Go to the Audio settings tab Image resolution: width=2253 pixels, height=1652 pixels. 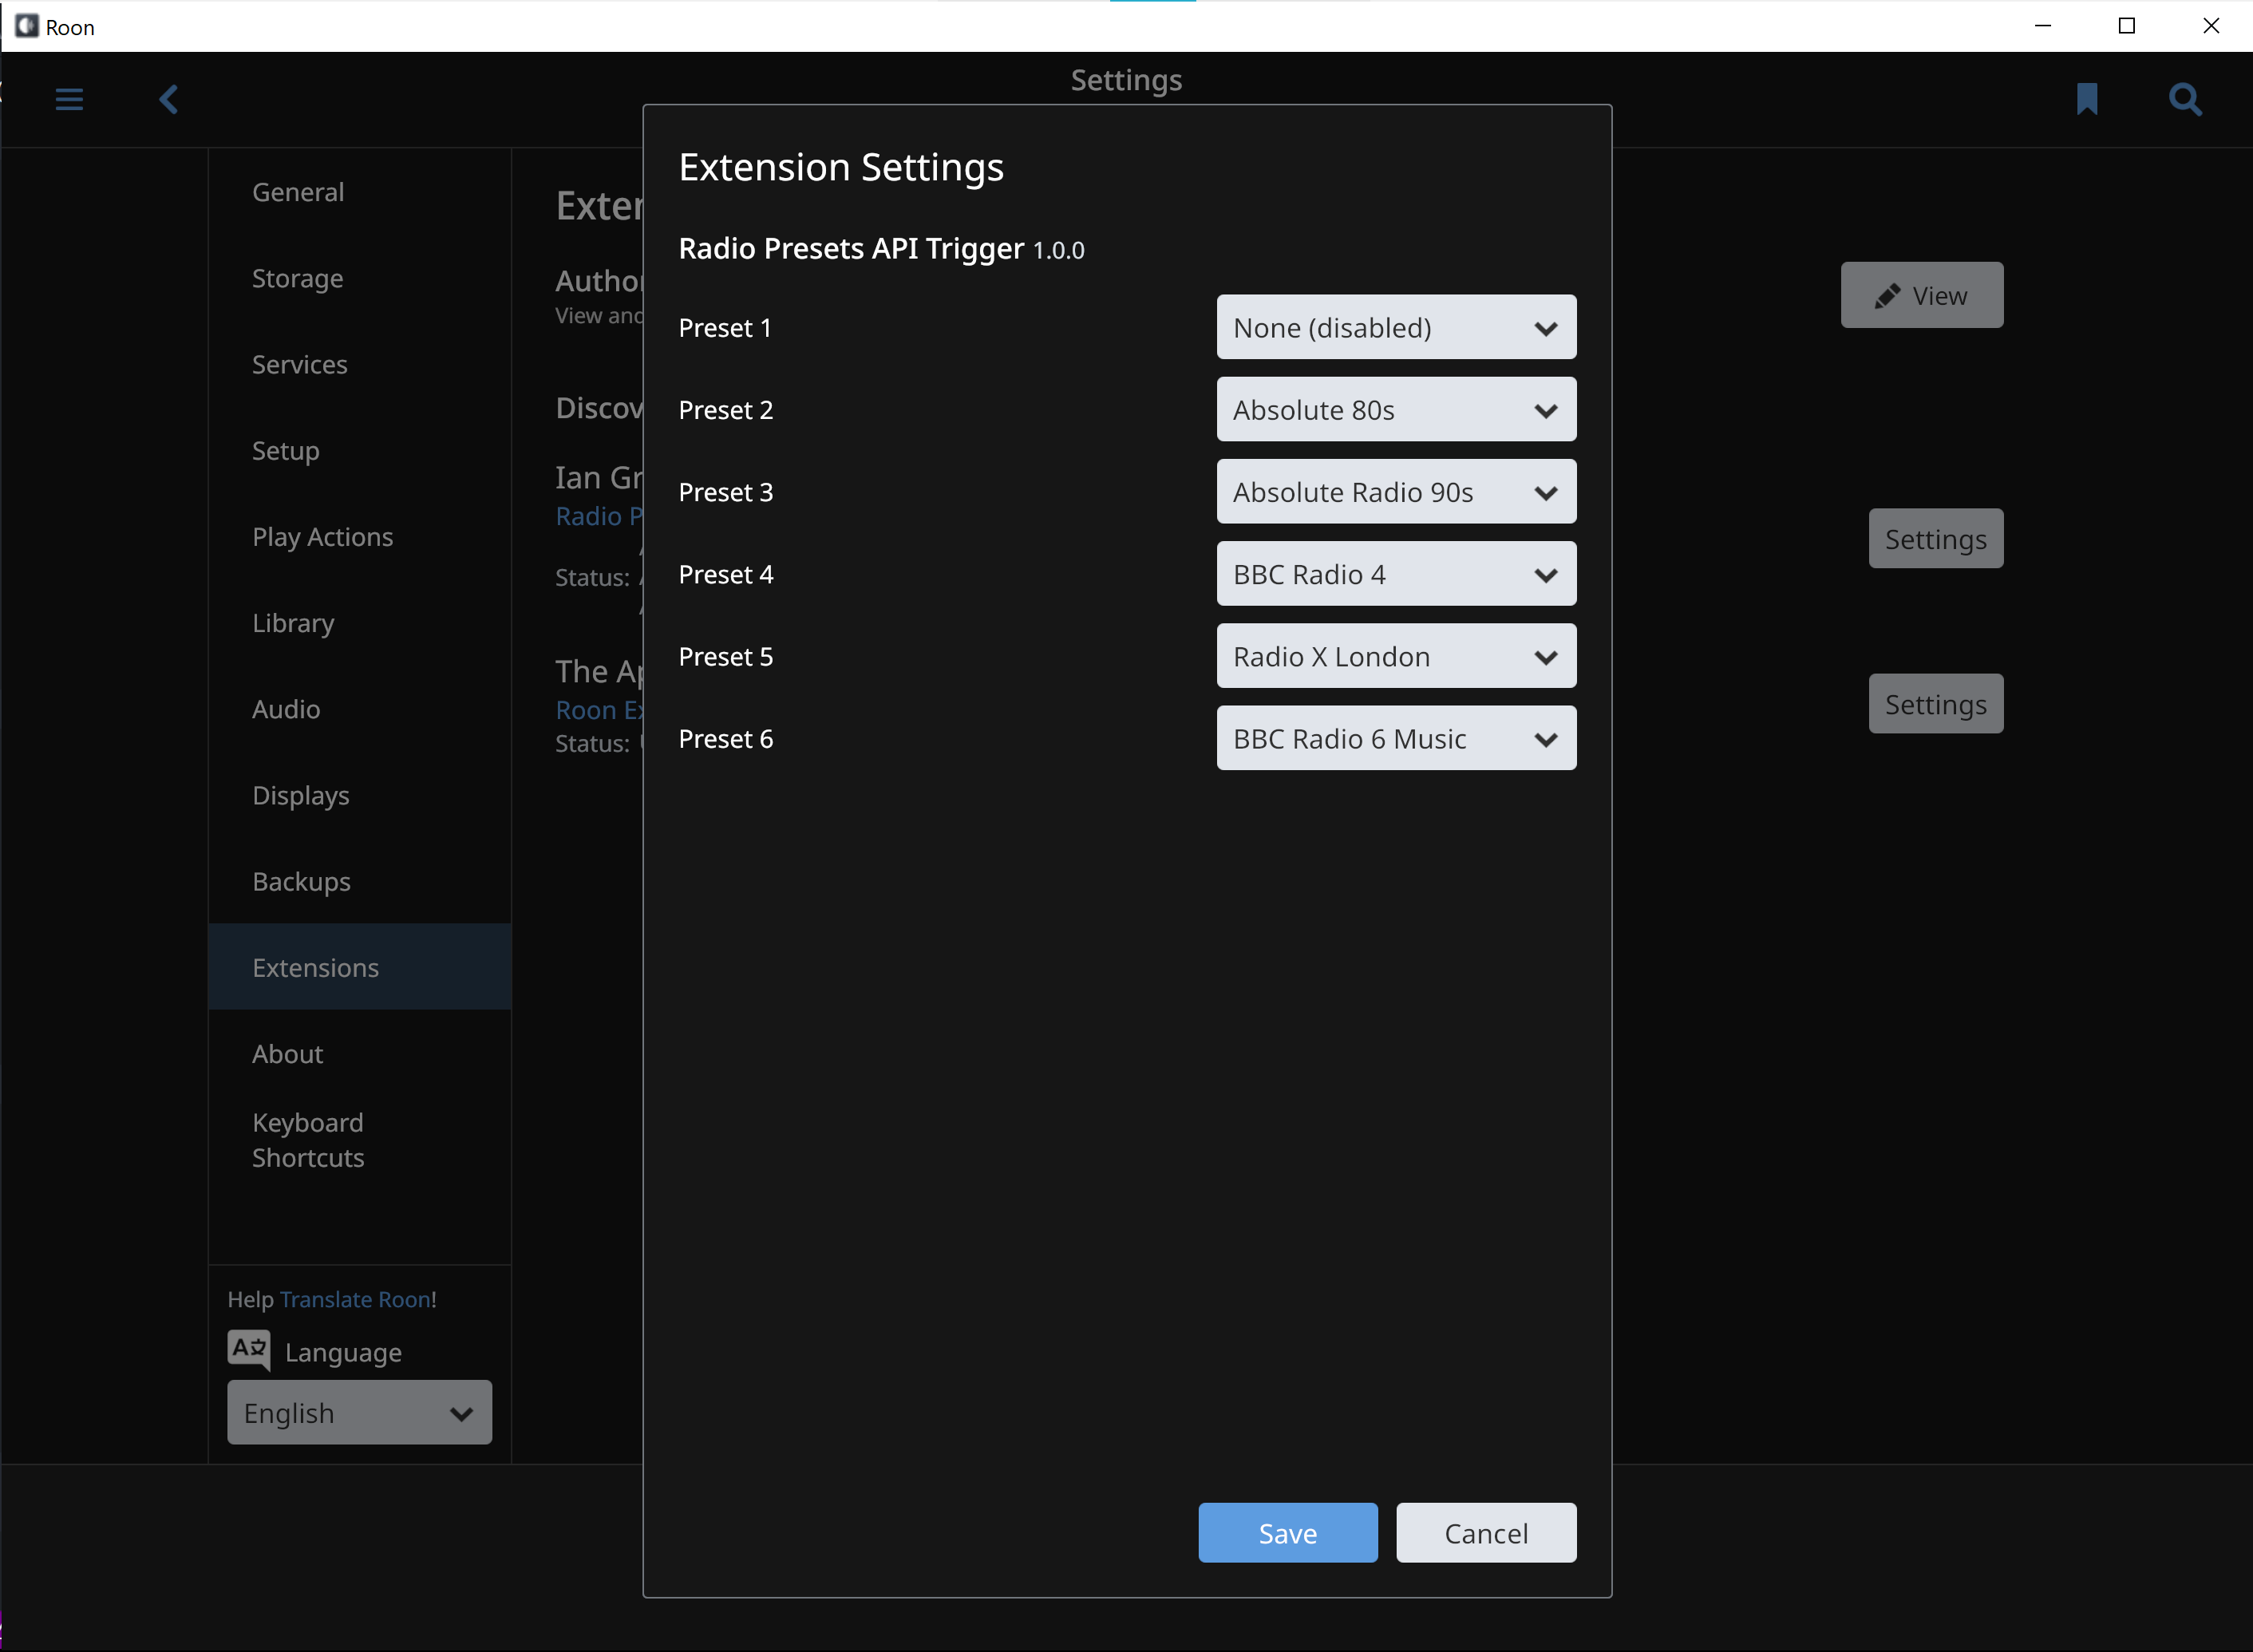coord(286,709)
